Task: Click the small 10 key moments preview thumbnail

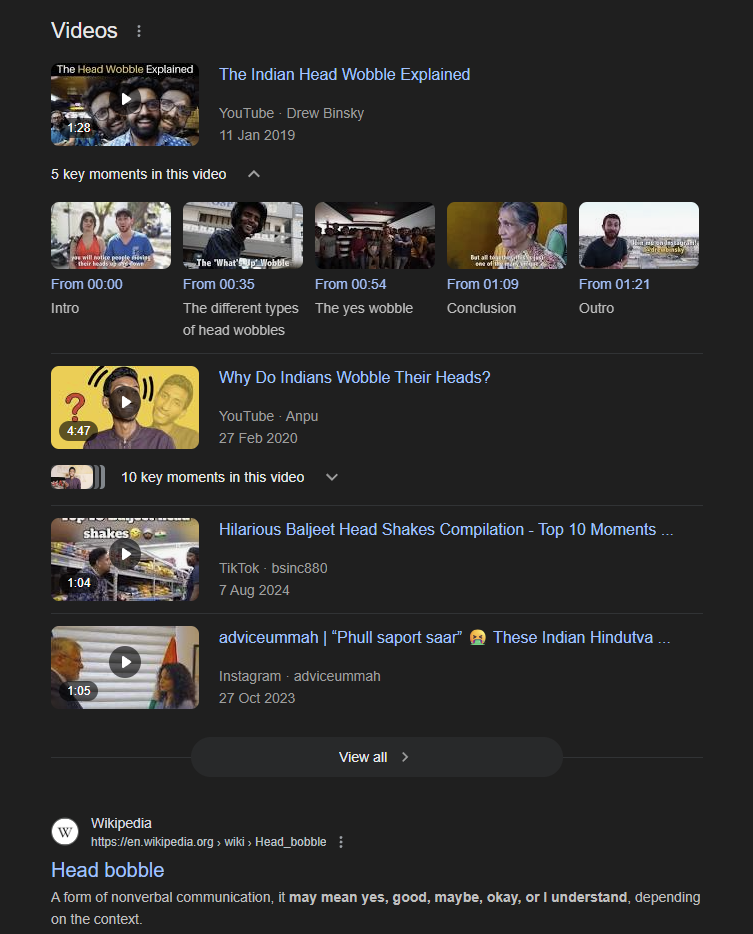Action: tap(78, 477)
